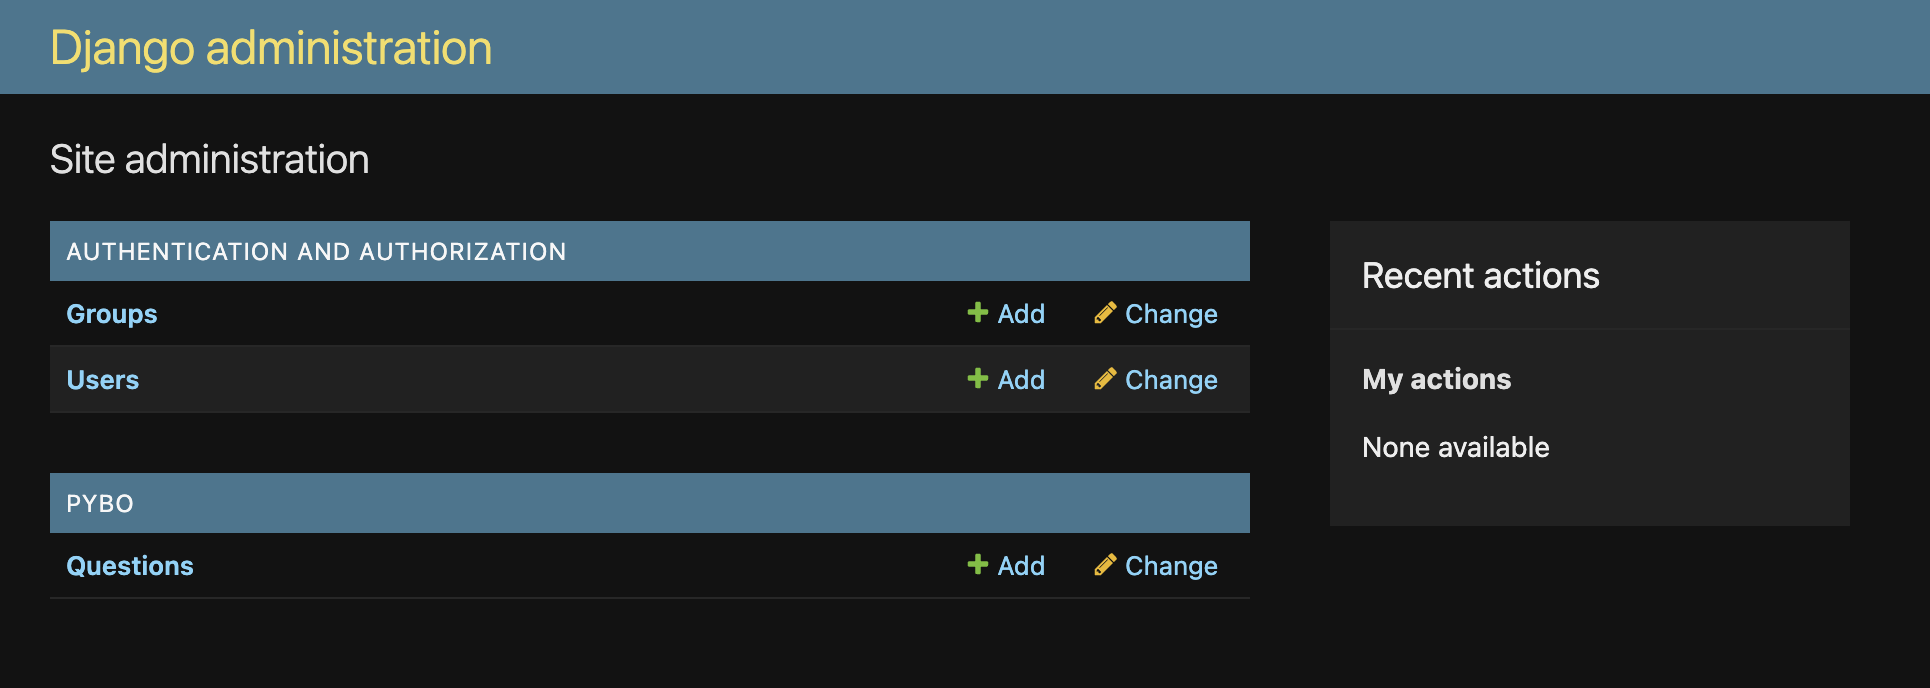The image size is (1930, 688).
Task: Select the Add text link for Users
Action: coord(1021,380)
